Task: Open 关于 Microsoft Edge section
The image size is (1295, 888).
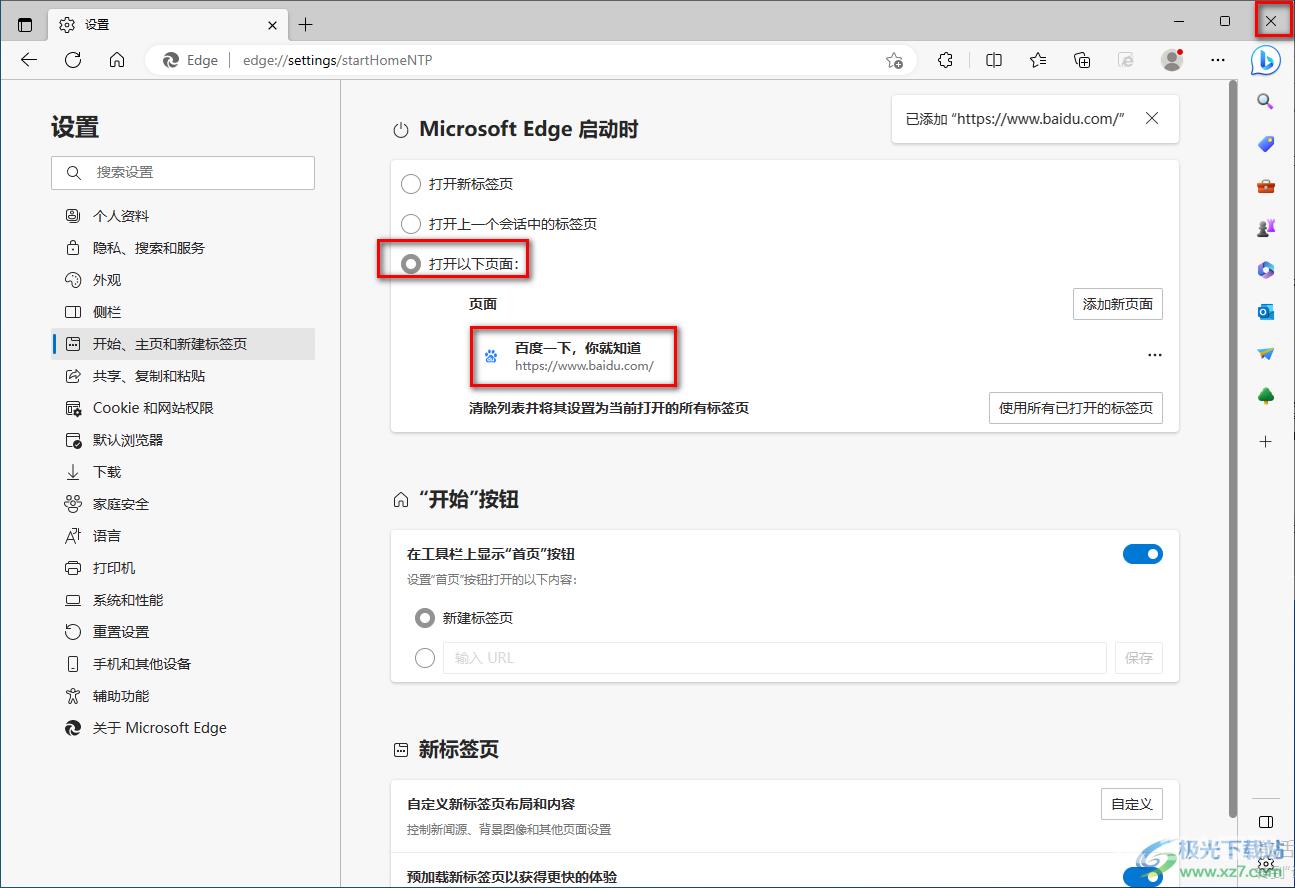Action: tap(183, 728)
